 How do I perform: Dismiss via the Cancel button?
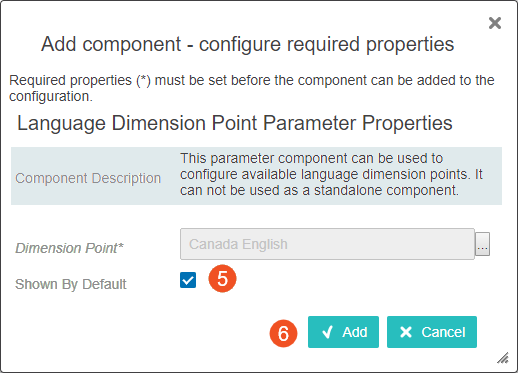432,332
